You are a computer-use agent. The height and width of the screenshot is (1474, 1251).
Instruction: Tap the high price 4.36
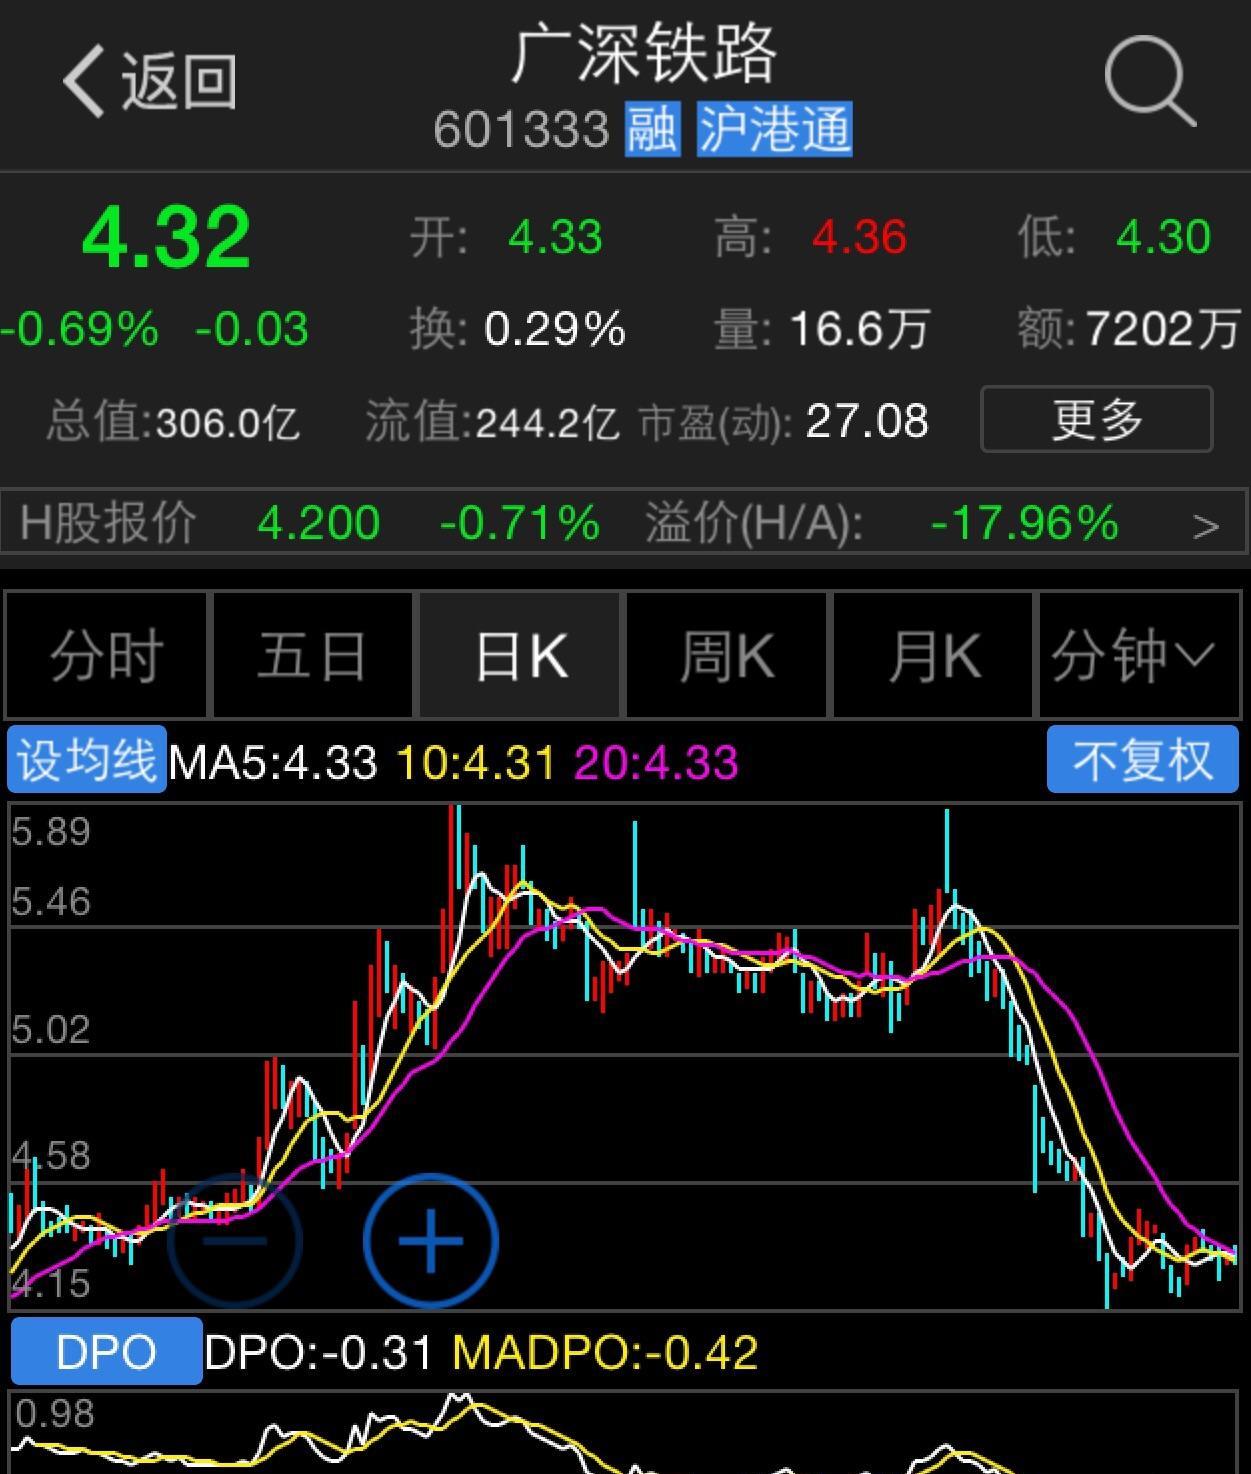pos(859,238)
